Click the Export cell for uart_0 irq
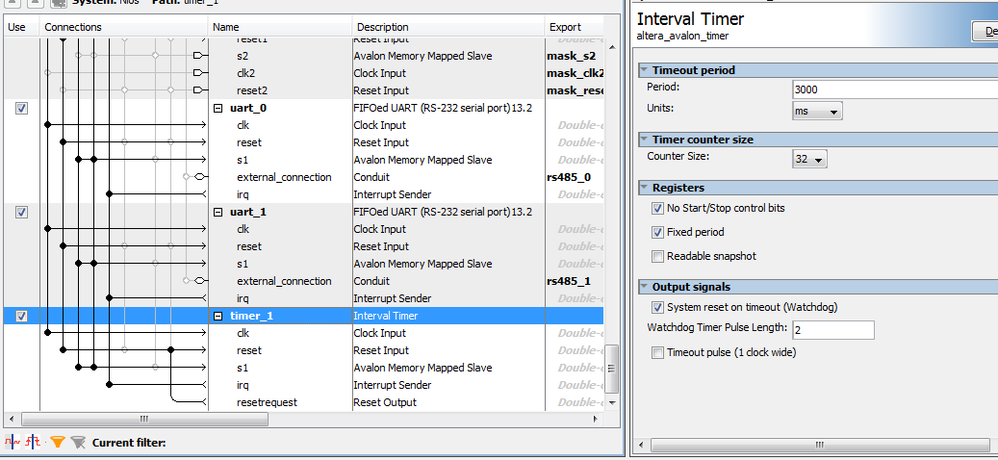Viewport: 998px width, 460px height. pyautogui.click(x=574, y=194)
